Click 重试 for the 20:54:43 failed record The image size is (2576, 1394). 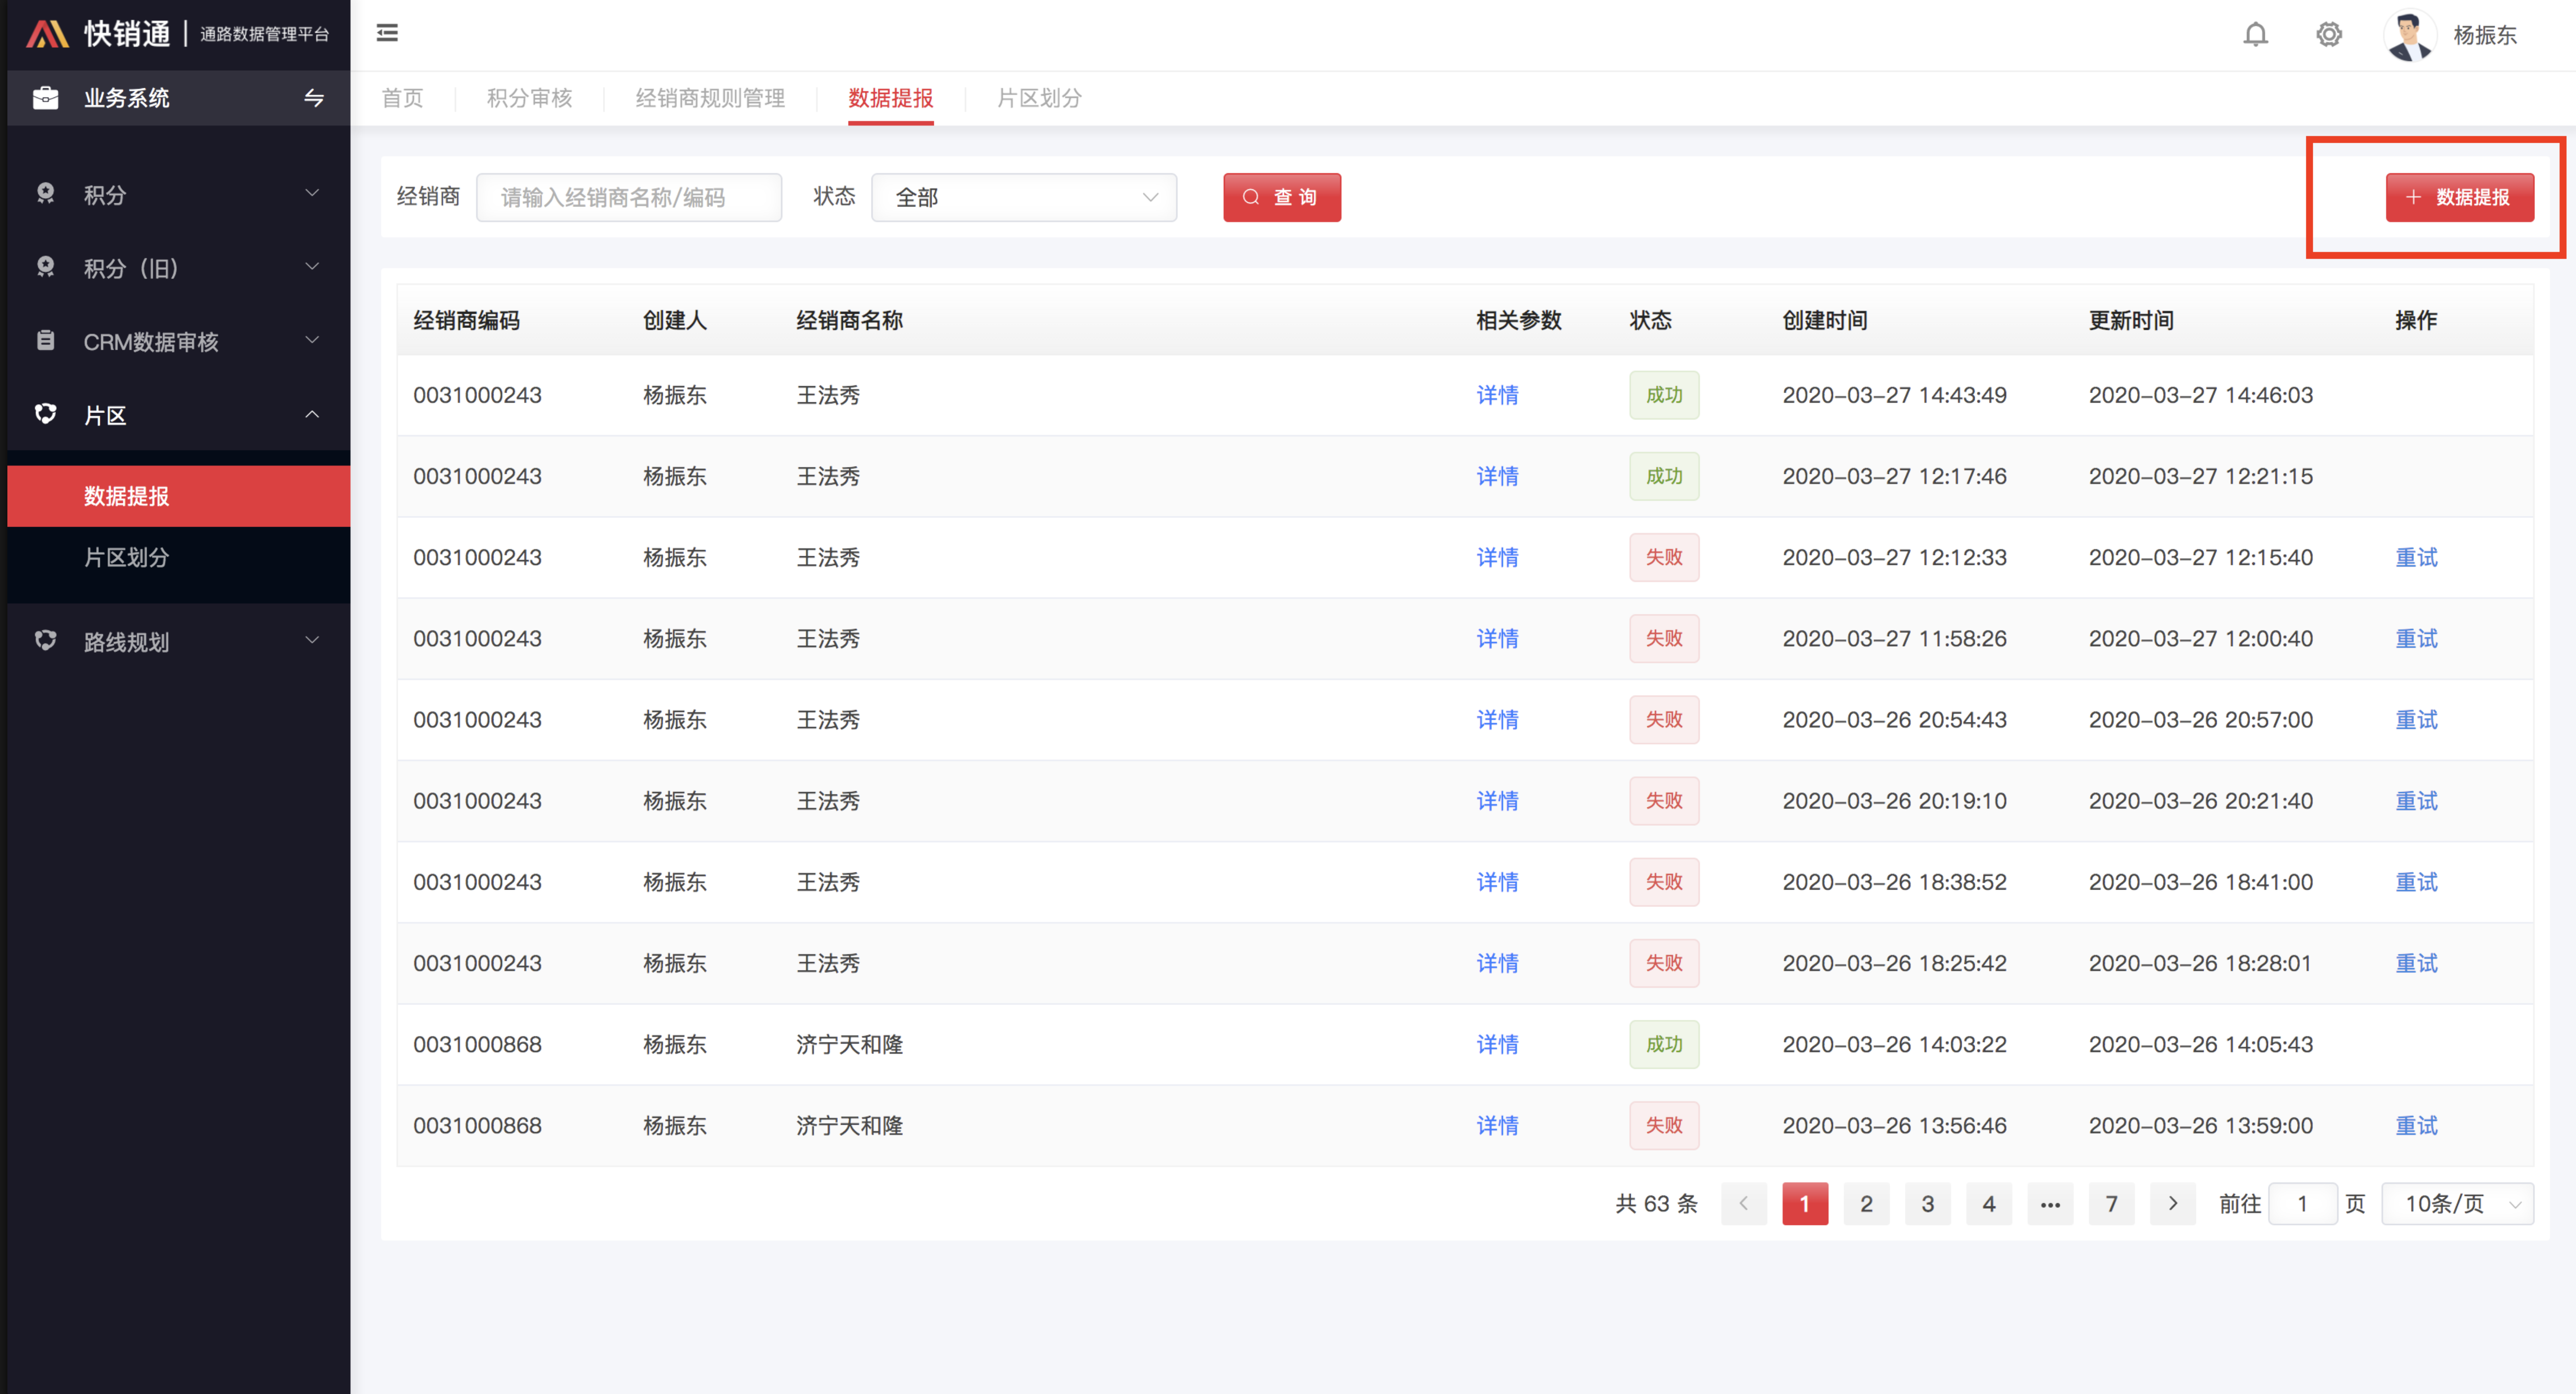click(2416, 719)
